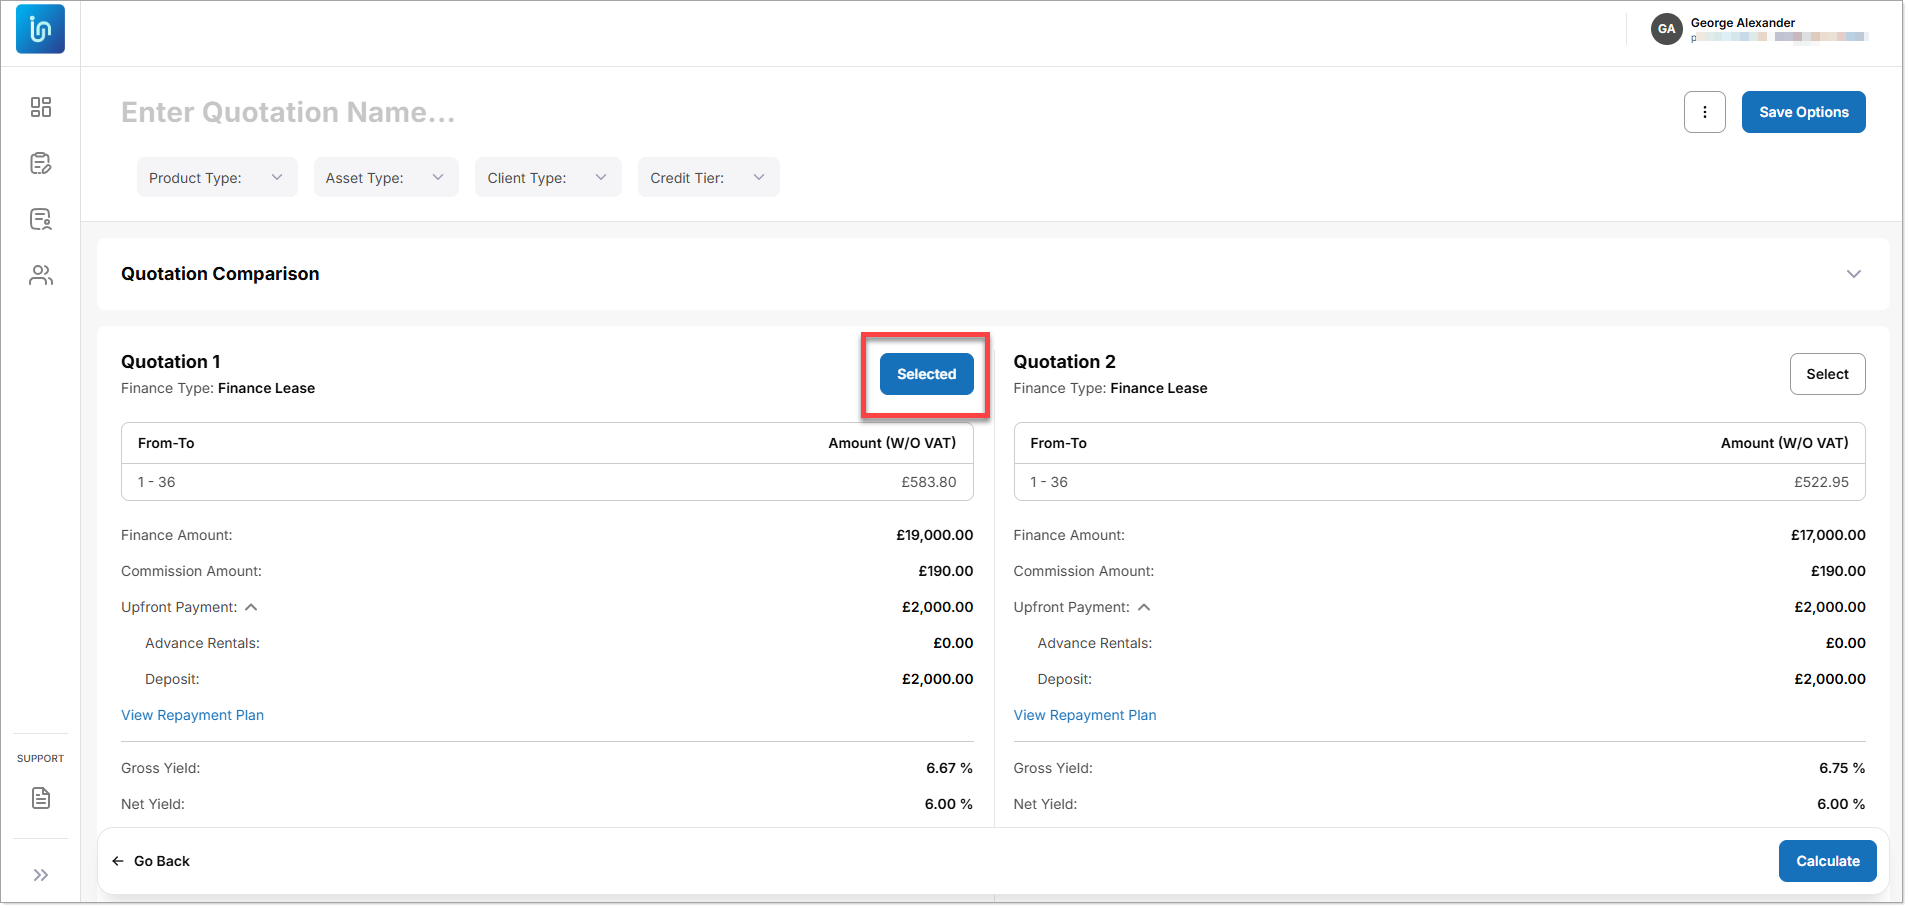The height and width of the screenshot is (908, 1908).
Task: Click the 1 - 36 row in Quotation 1
Action: pos(547,482)
